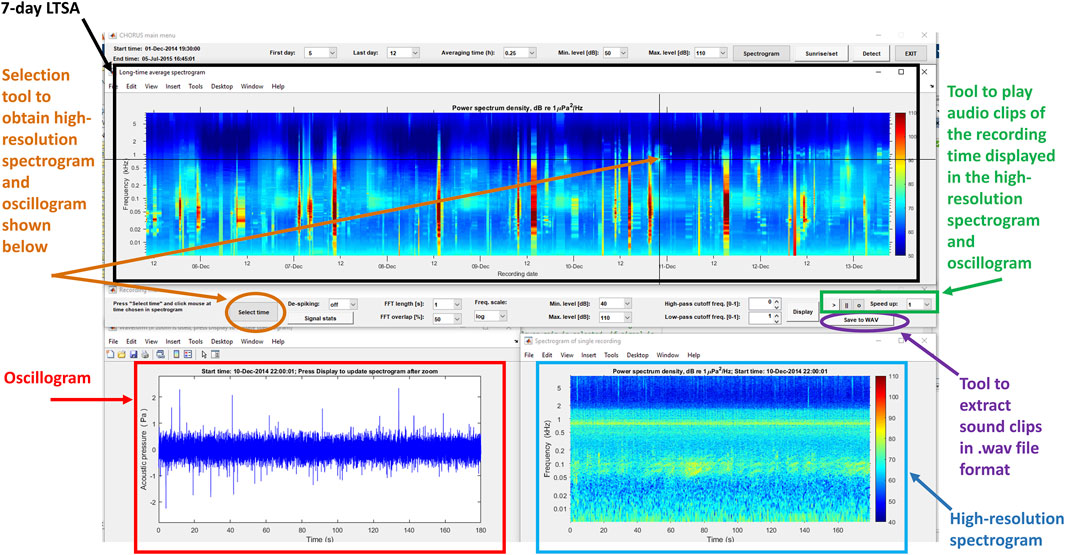Open De-spiking dropdown
The height and width of the screenshot is (555, 1065).
click(x=342, y=304)
